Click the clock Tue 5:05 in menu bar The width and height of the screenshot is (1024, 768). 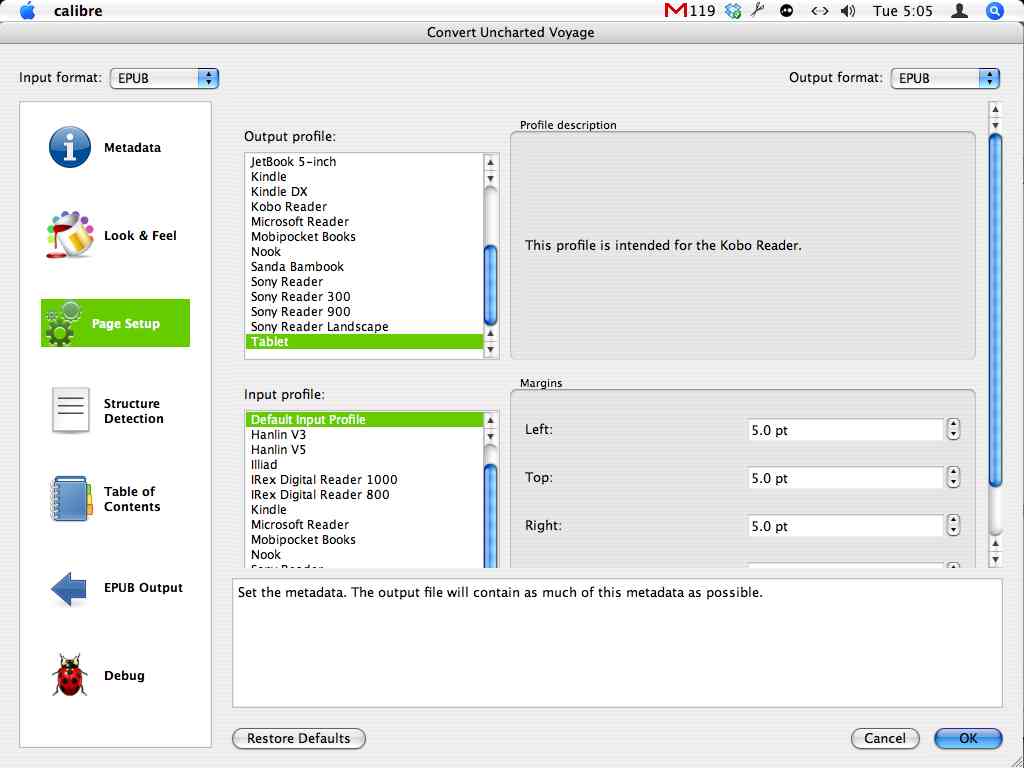point(903,10)
